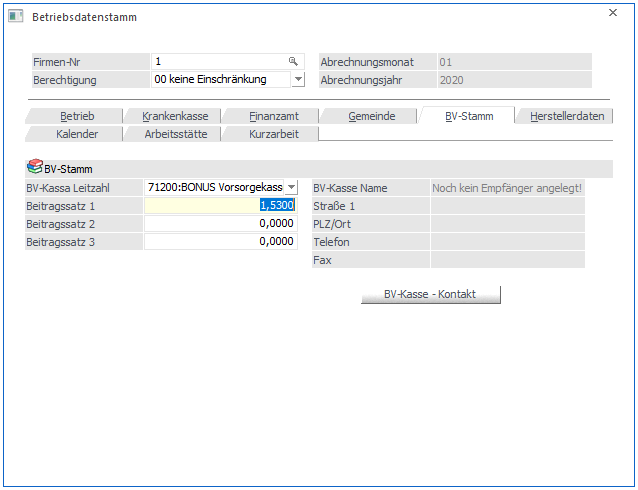The width and height of the screenshot is (638, 490).
Task: Open the Berechtigung dropdown
Action: pos(297,80)
